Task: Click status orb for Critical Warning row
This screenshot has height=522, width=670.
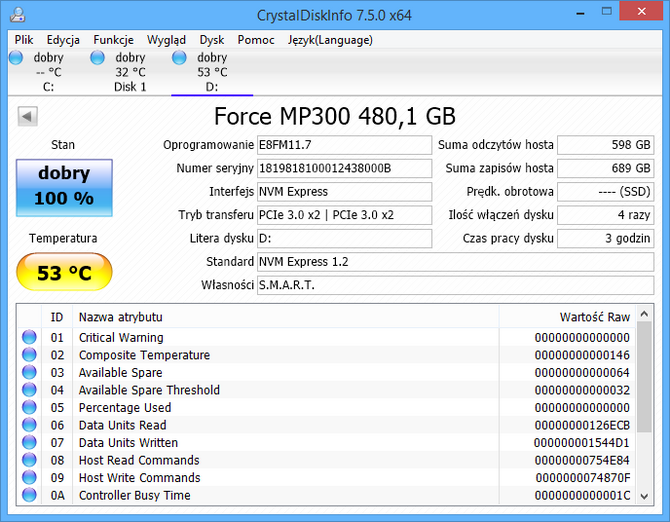Action: tap(29, 337)
